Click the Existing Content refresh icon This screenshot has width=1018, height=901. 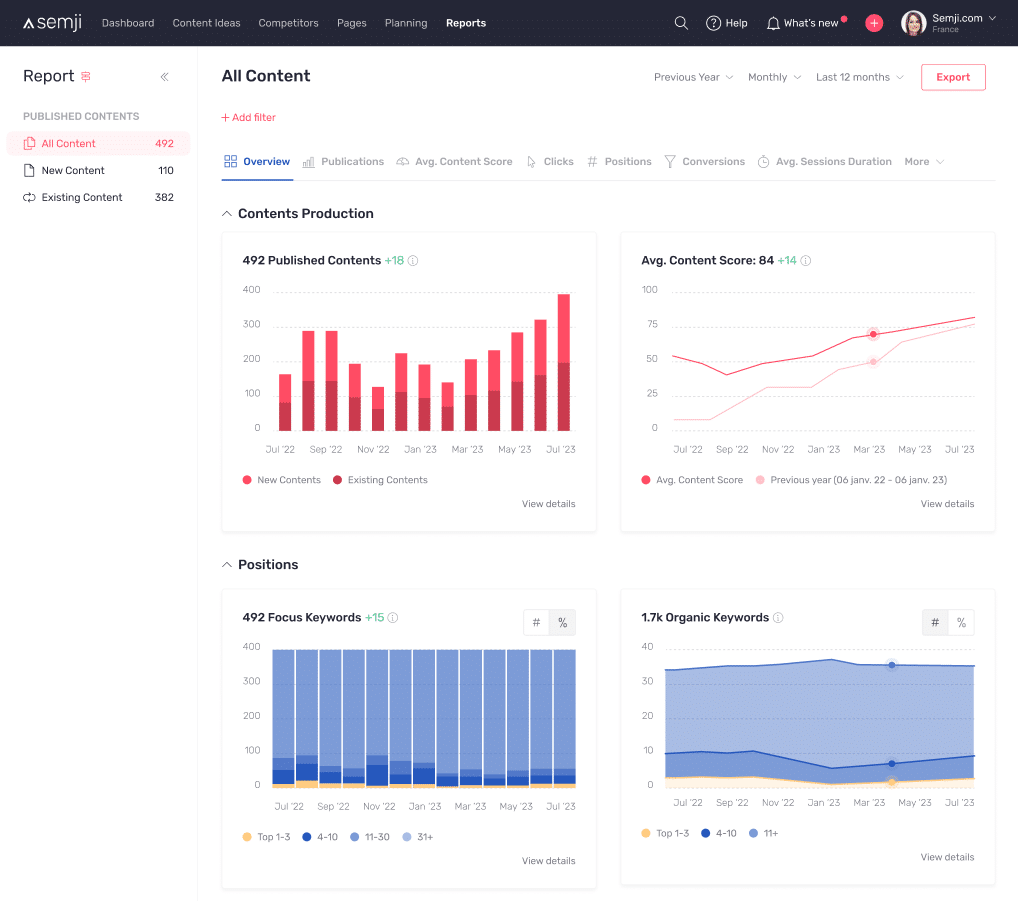click(x=29, y=197)
